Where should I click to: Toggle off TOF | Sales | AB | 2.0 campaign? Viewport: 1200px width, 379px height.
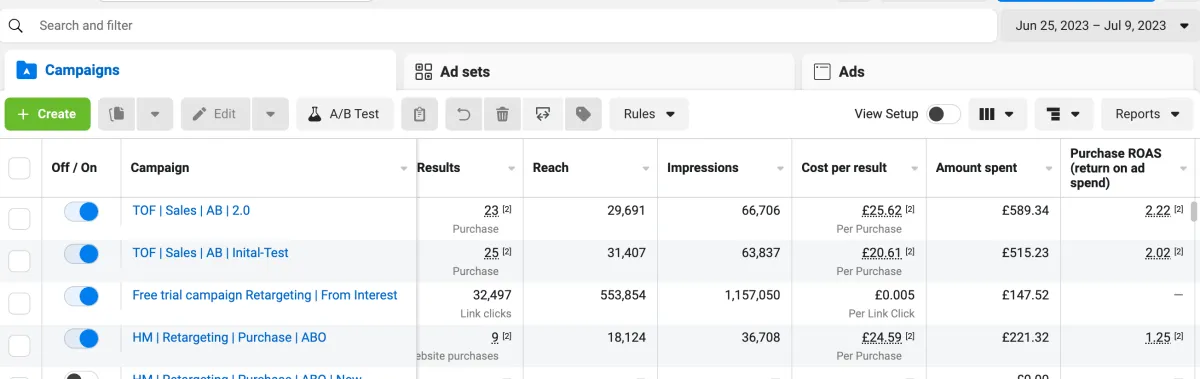(81, 211)
